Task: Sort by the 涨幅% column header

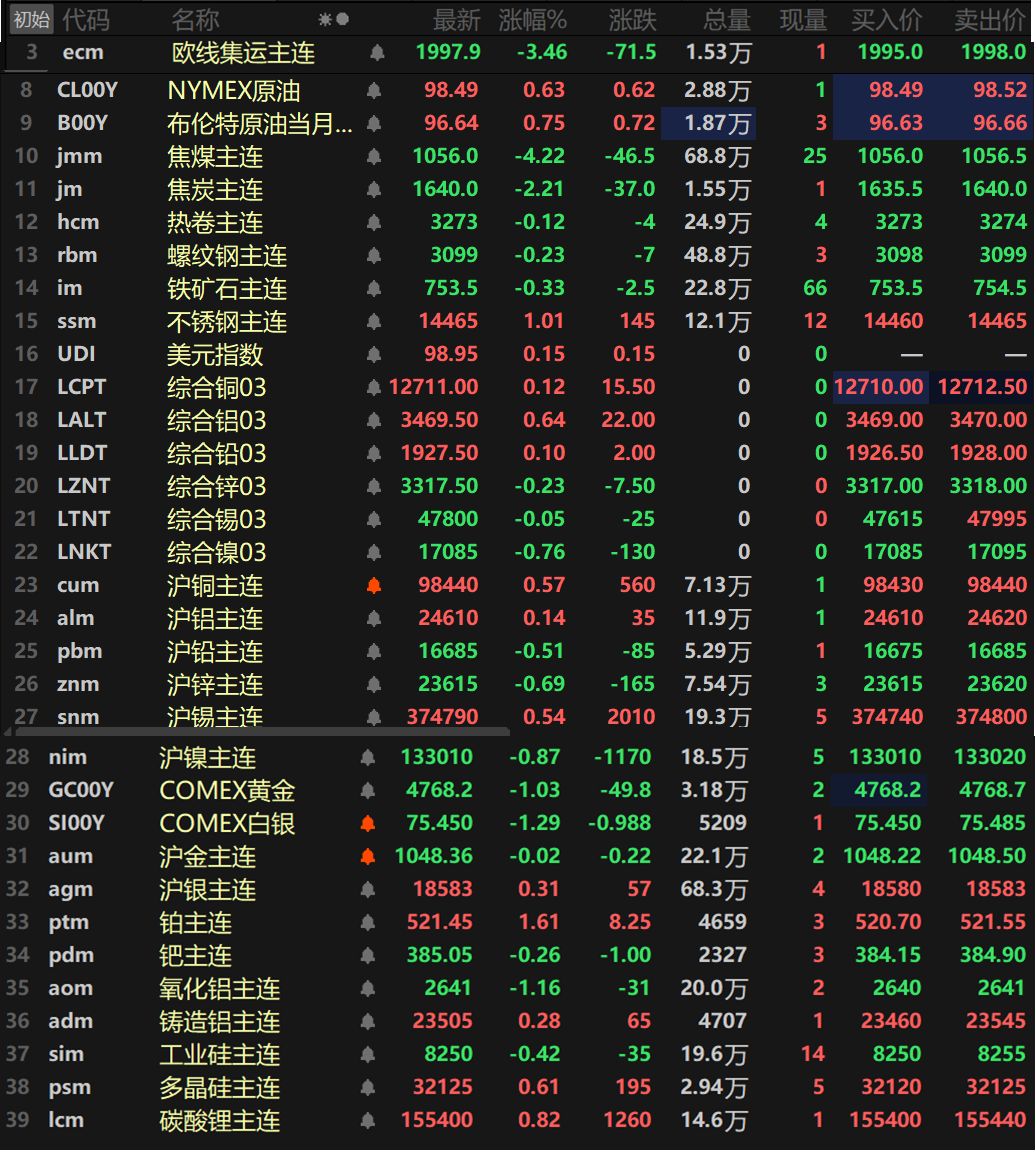Action: (532, 19)
